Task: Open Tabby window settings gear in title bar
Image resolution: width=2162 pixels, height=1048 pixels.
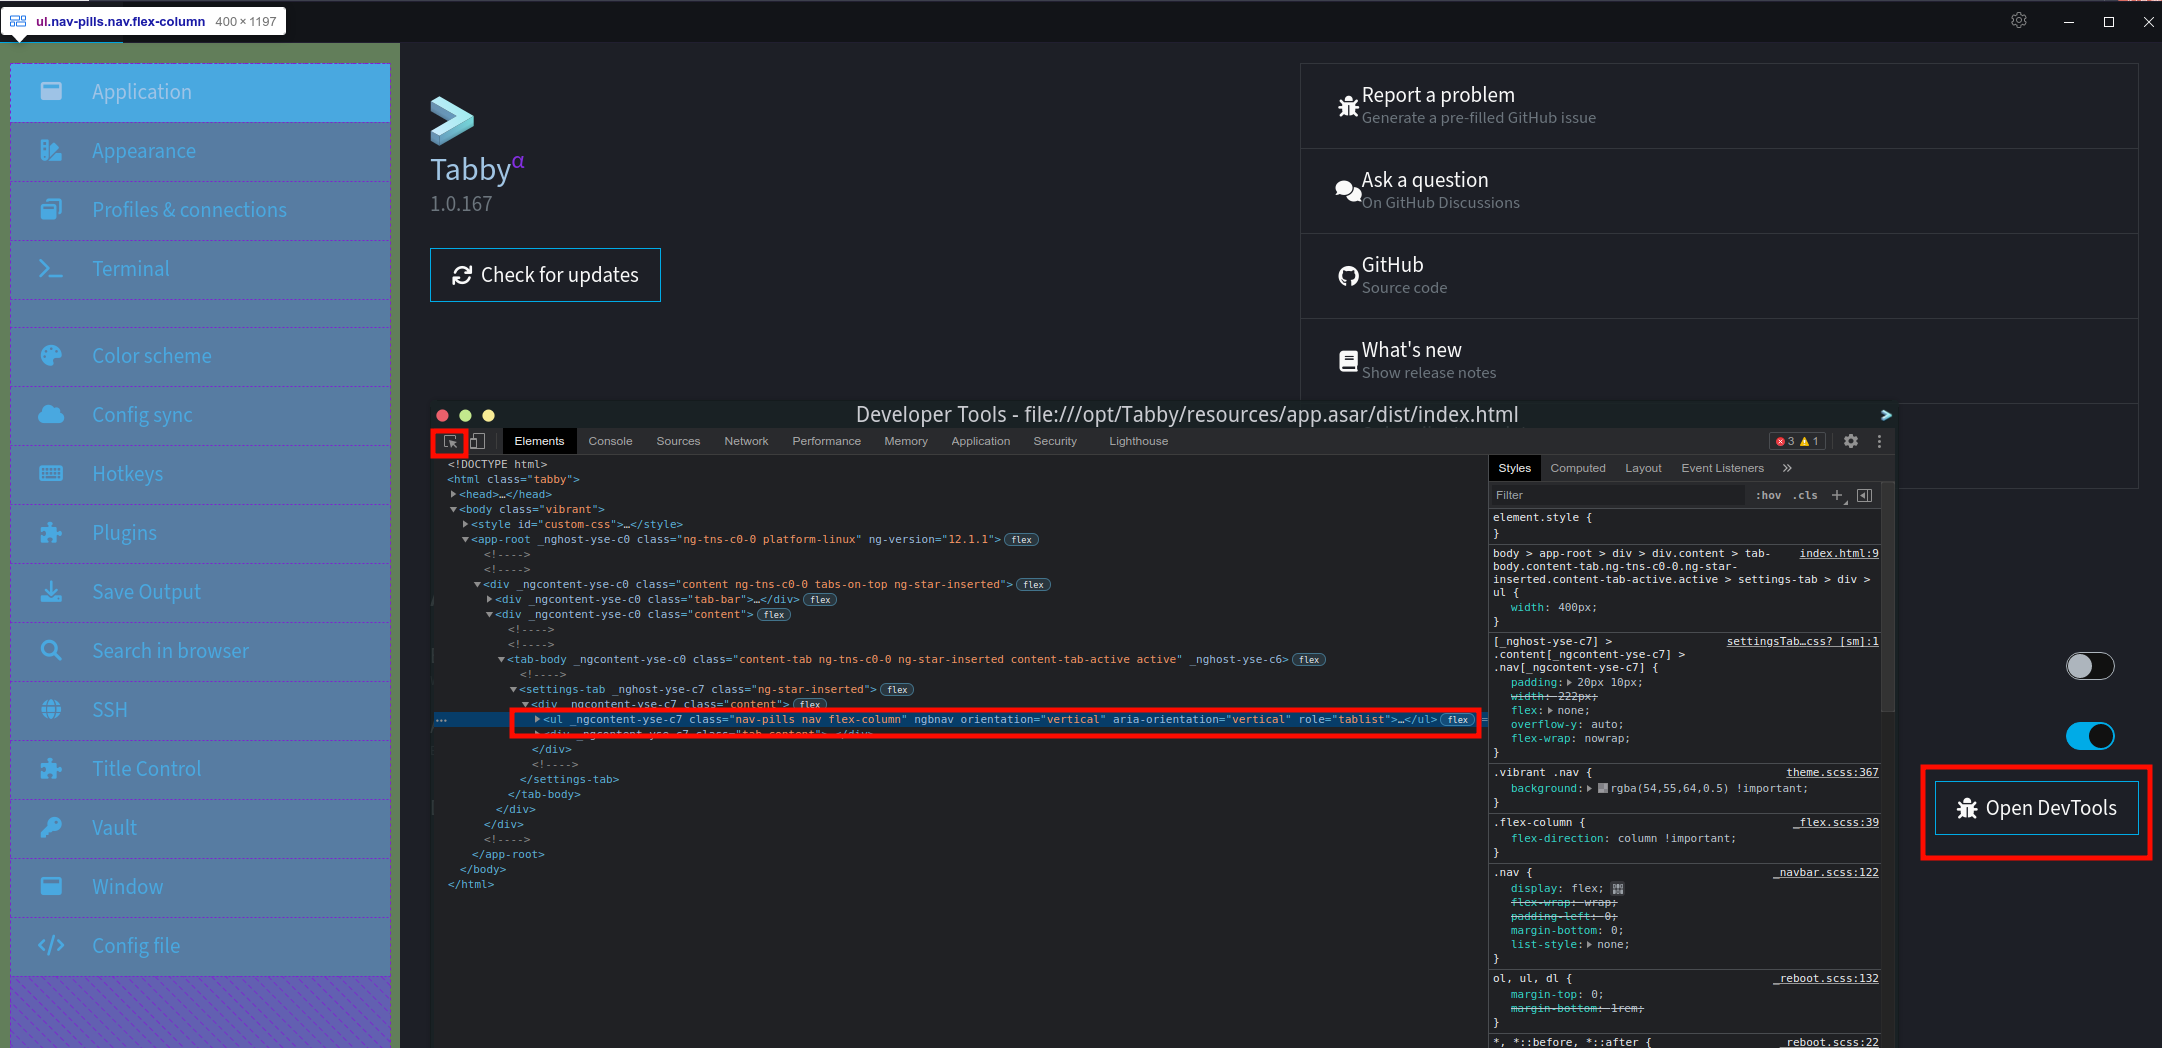Action: (2019, 20)
